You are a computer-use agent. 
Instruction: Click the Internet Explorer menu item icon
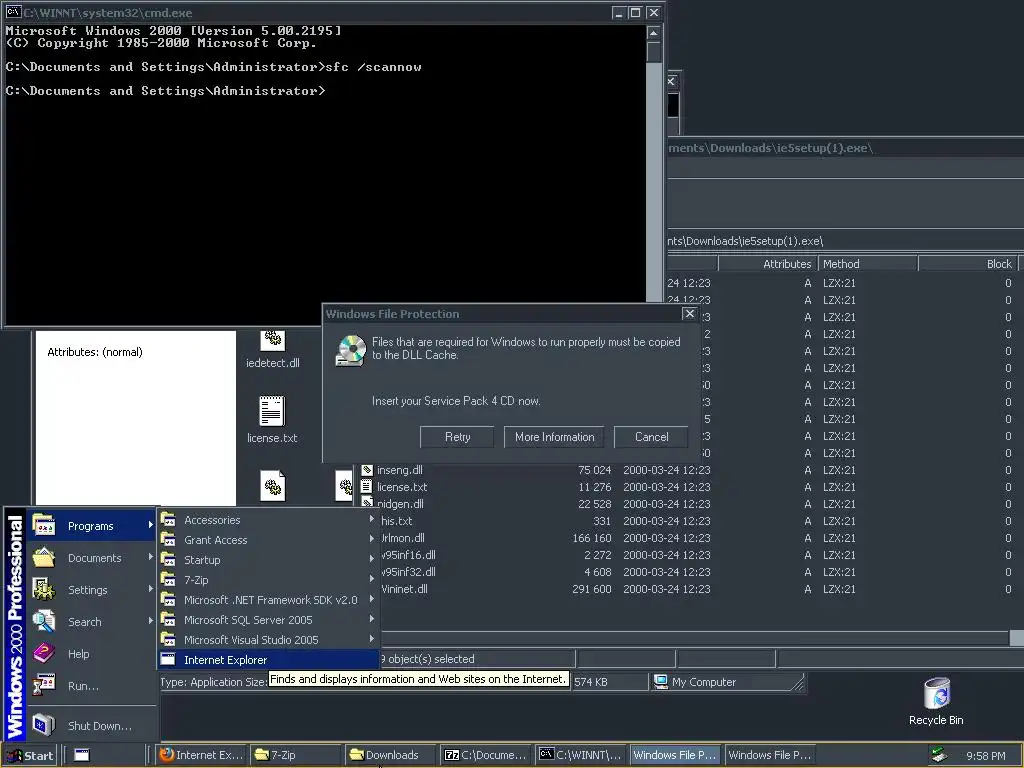coord(168,660)
